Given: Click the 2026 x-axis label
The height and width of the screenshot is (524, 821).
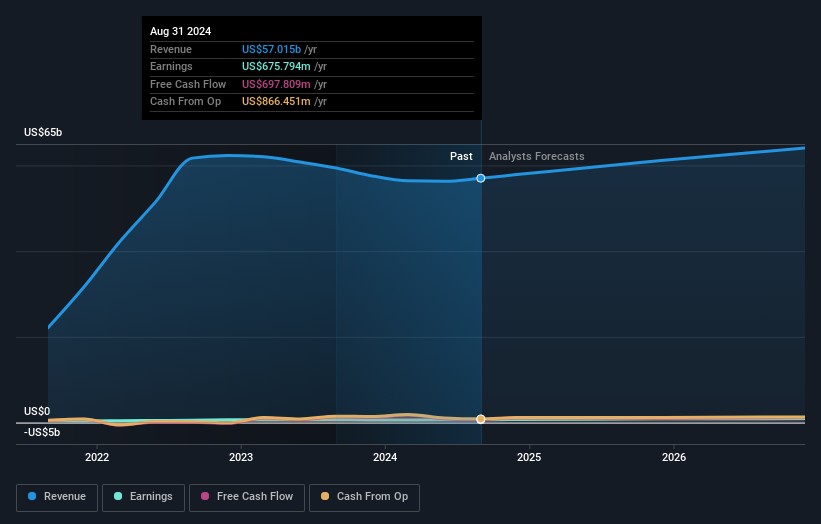Looking at the screenshot, I should click(x=674, y=457).
